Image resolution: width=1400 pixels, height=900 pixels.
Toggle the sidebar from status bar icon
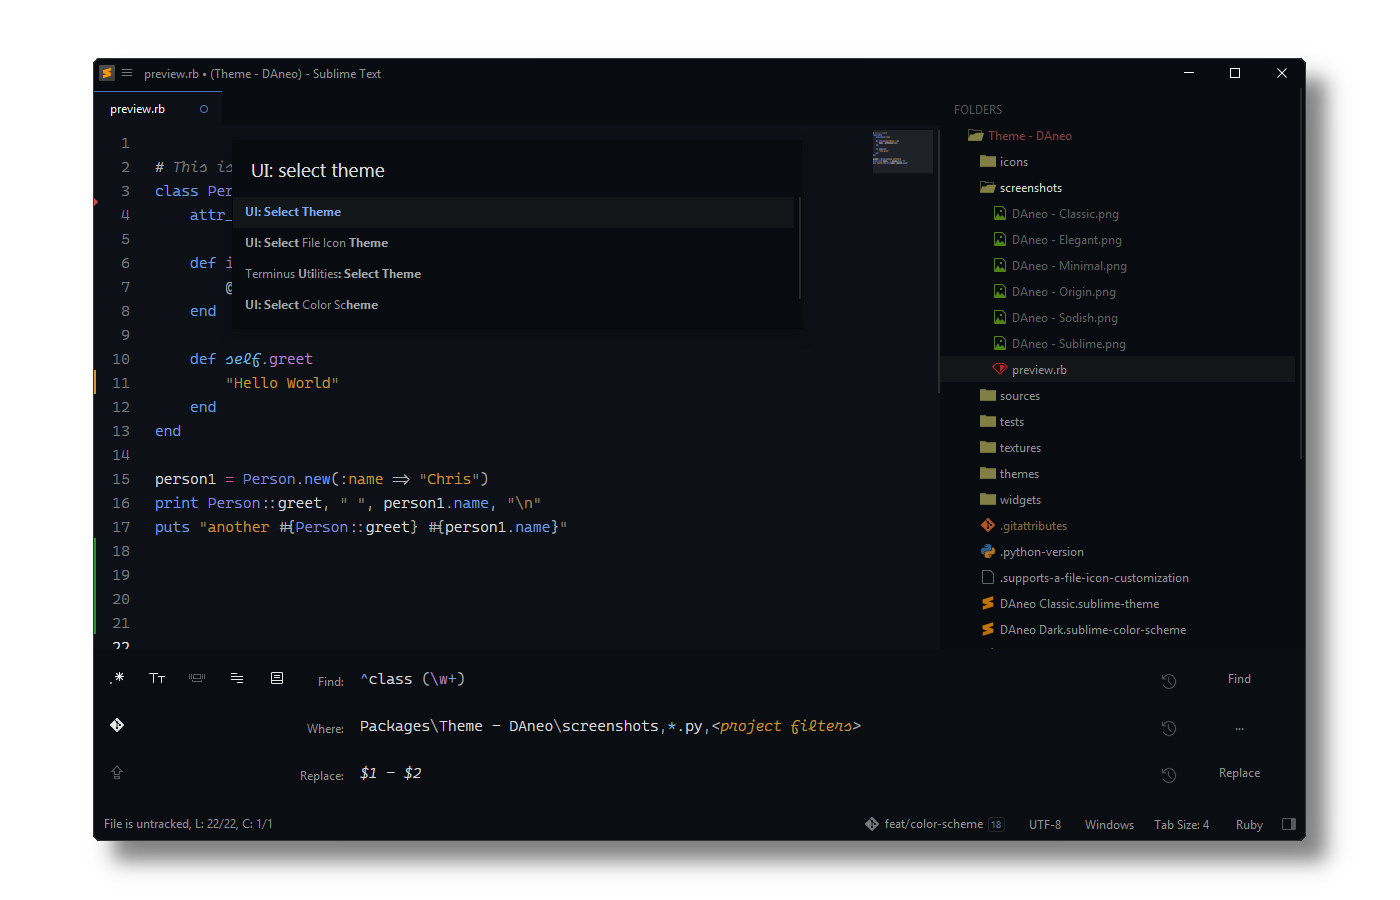1288,824
